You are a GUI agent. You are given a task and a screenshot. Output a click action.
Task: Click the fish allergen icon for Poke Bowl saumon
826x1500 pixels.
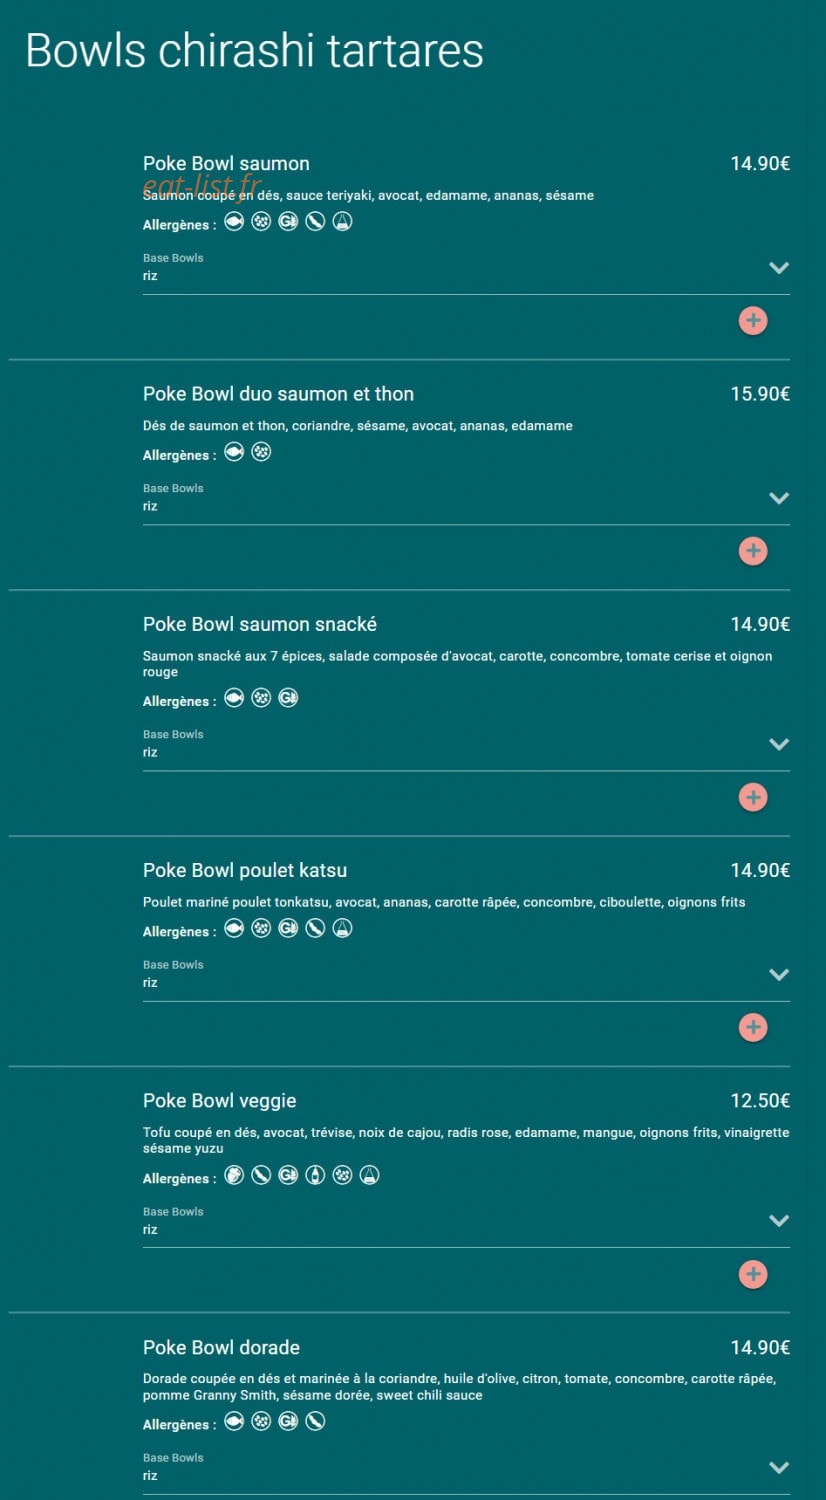[x=234, y=222]
